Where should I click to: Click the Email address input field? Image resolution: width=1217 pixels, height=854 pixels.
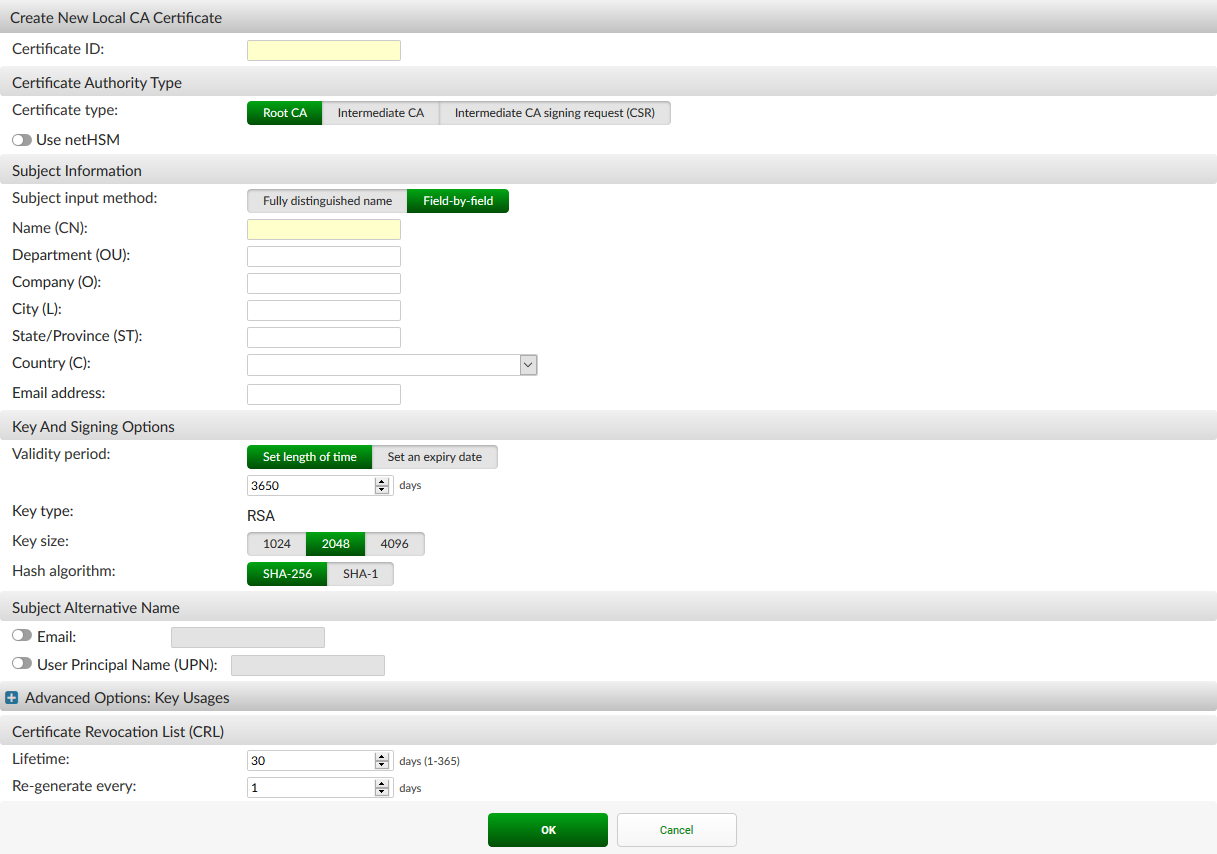click(x=324, y=394)
